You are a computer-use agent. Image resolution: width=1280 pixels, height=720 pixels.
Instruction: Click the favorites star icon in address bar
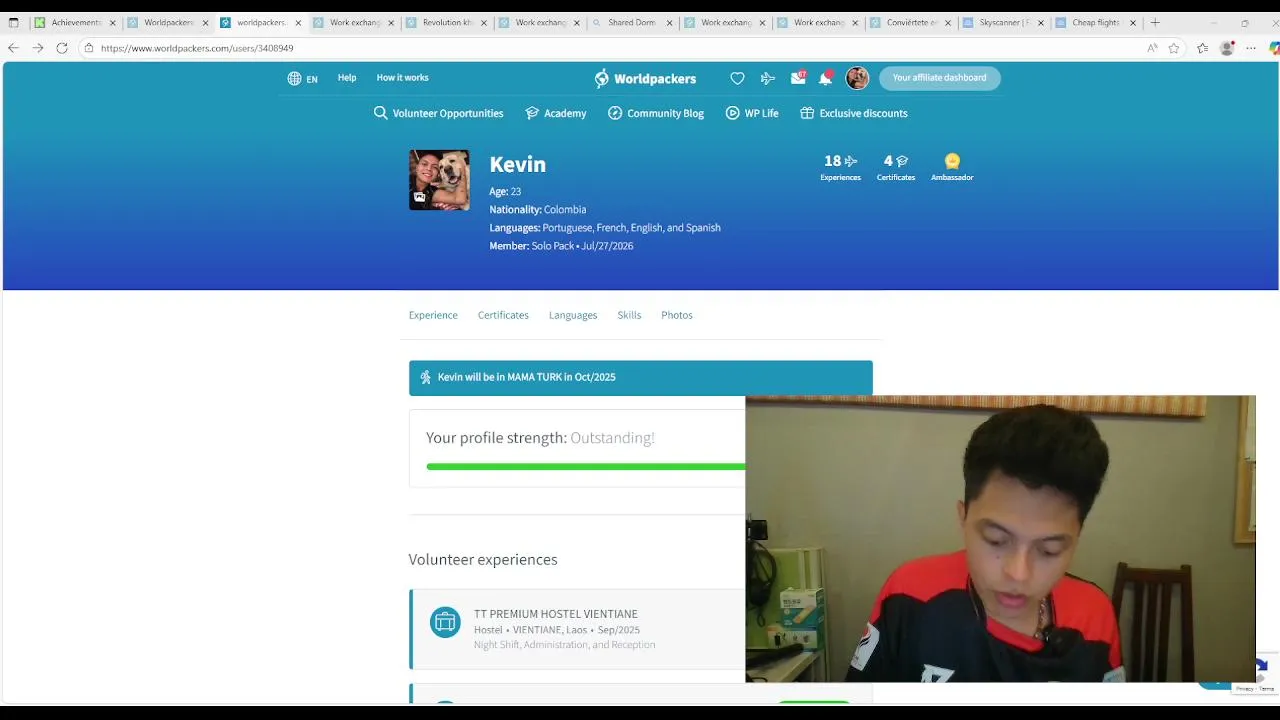pos(1174,48)
